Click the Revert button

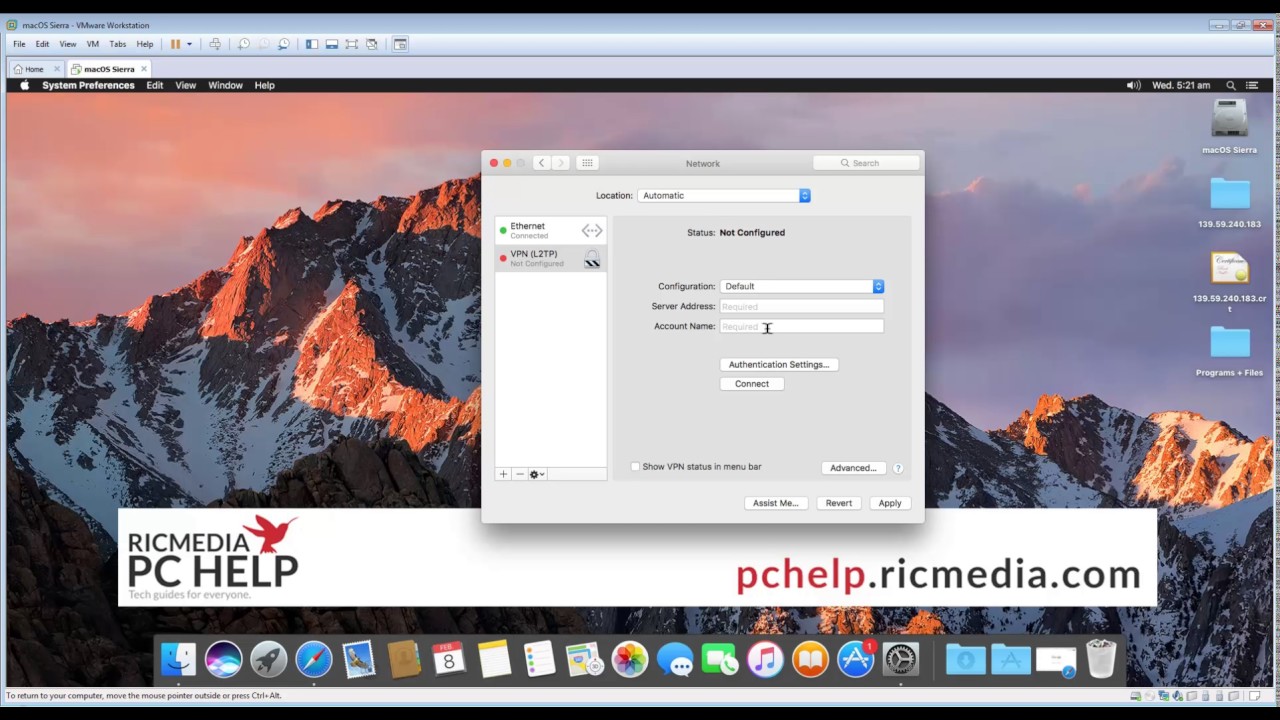(x=839, y=503)
